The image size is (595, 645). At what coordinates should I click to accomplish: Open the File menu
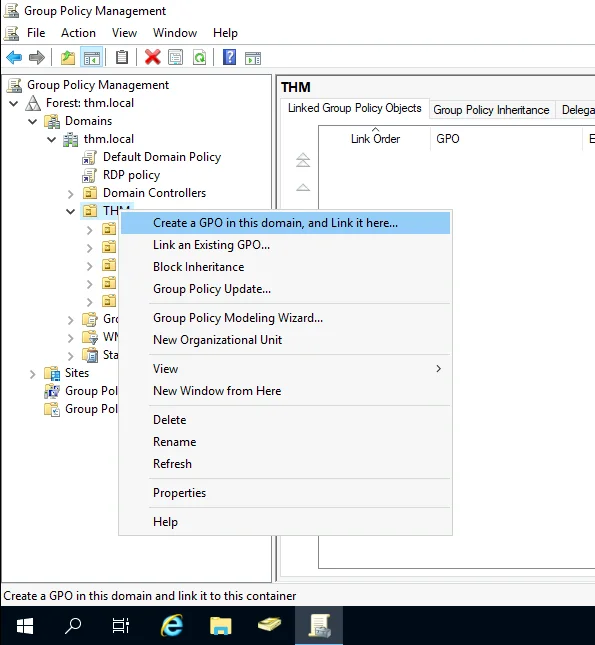[36, 33]
